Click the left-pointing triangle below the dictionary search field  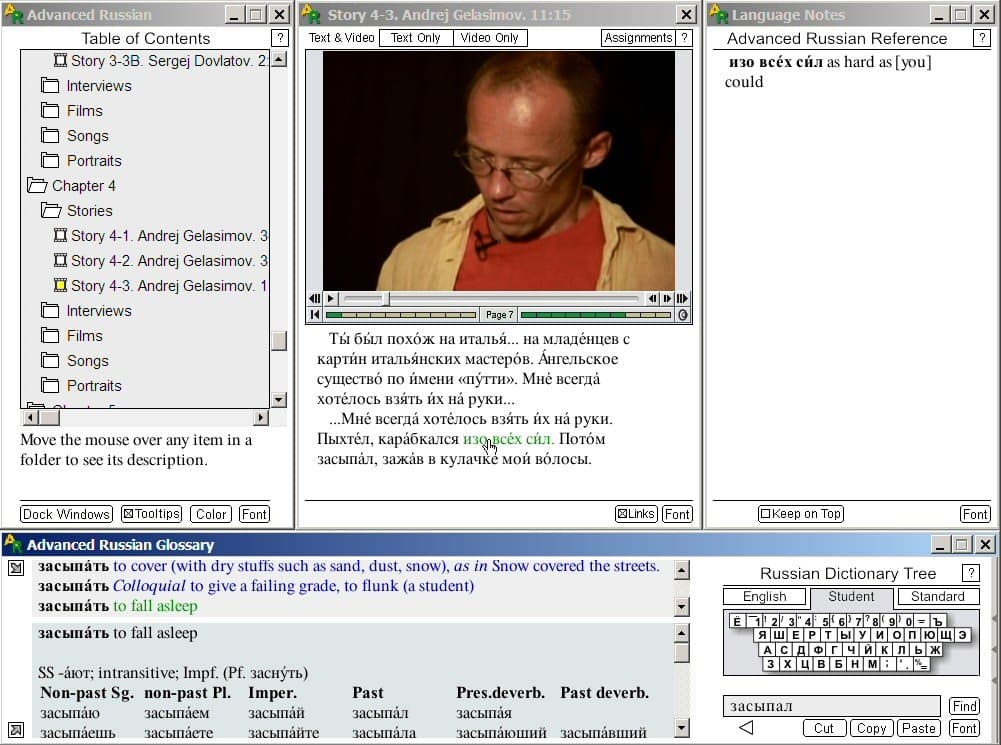click(745, 727)
